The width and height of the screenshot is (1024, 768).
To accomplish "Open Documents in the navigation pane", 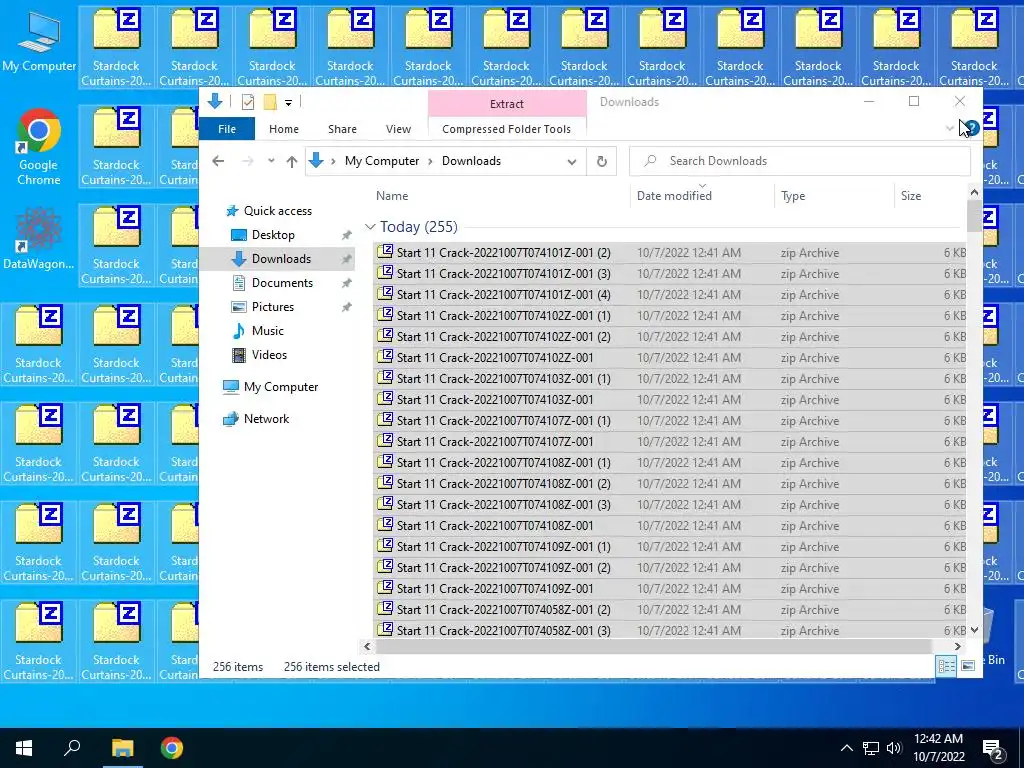I will (x=282, y=283).
